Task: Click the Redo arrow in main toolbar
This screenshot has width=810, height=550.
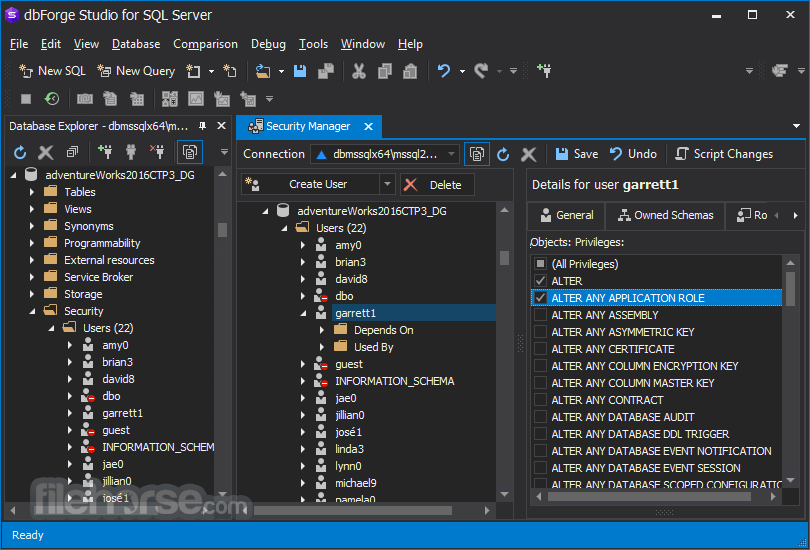Action: 481,71
